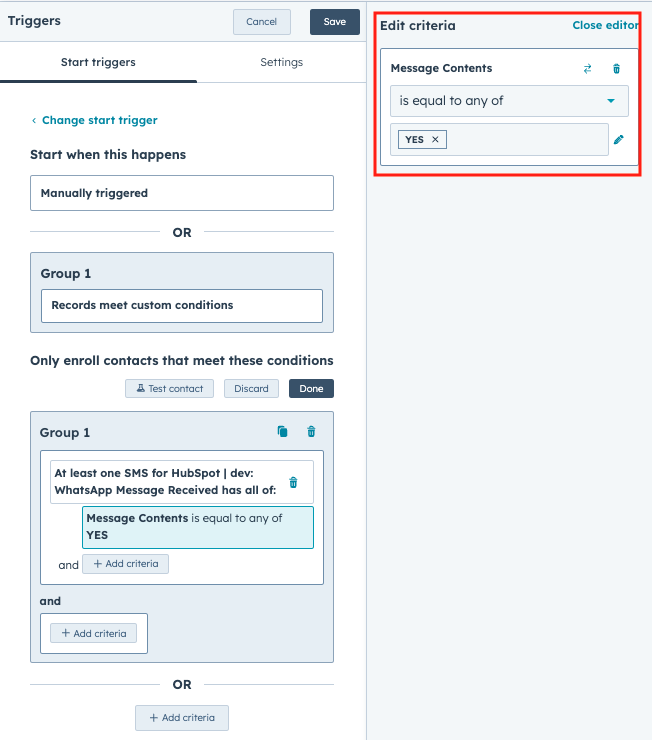Click the pencil edit icon next to YES
The width and height of the screenshot is (652, 740).
tap(619, 140)
